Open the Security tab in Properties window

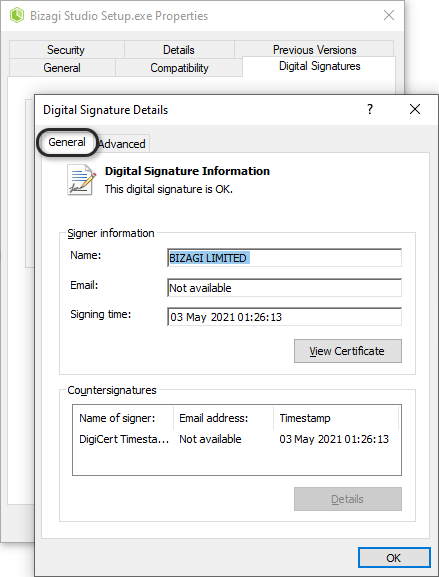tap(66, 50)
